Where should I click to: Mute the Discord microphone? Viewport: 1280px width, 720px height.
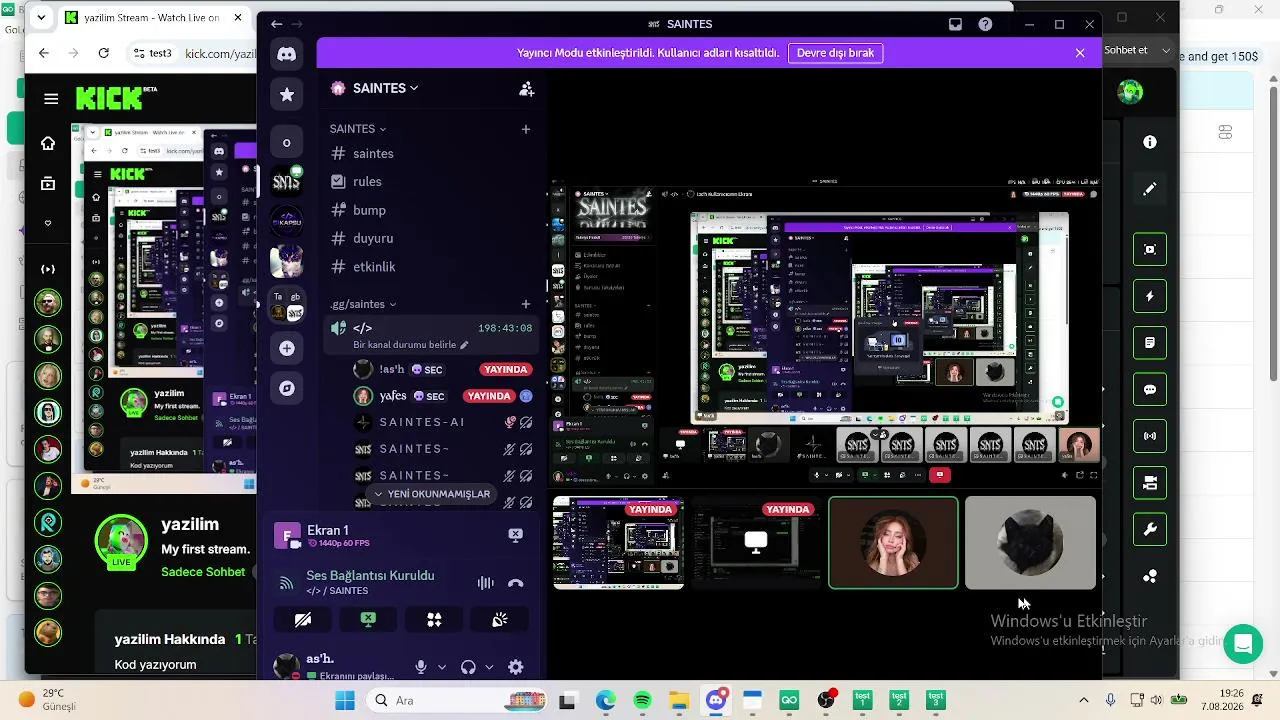tap(421, 667)
